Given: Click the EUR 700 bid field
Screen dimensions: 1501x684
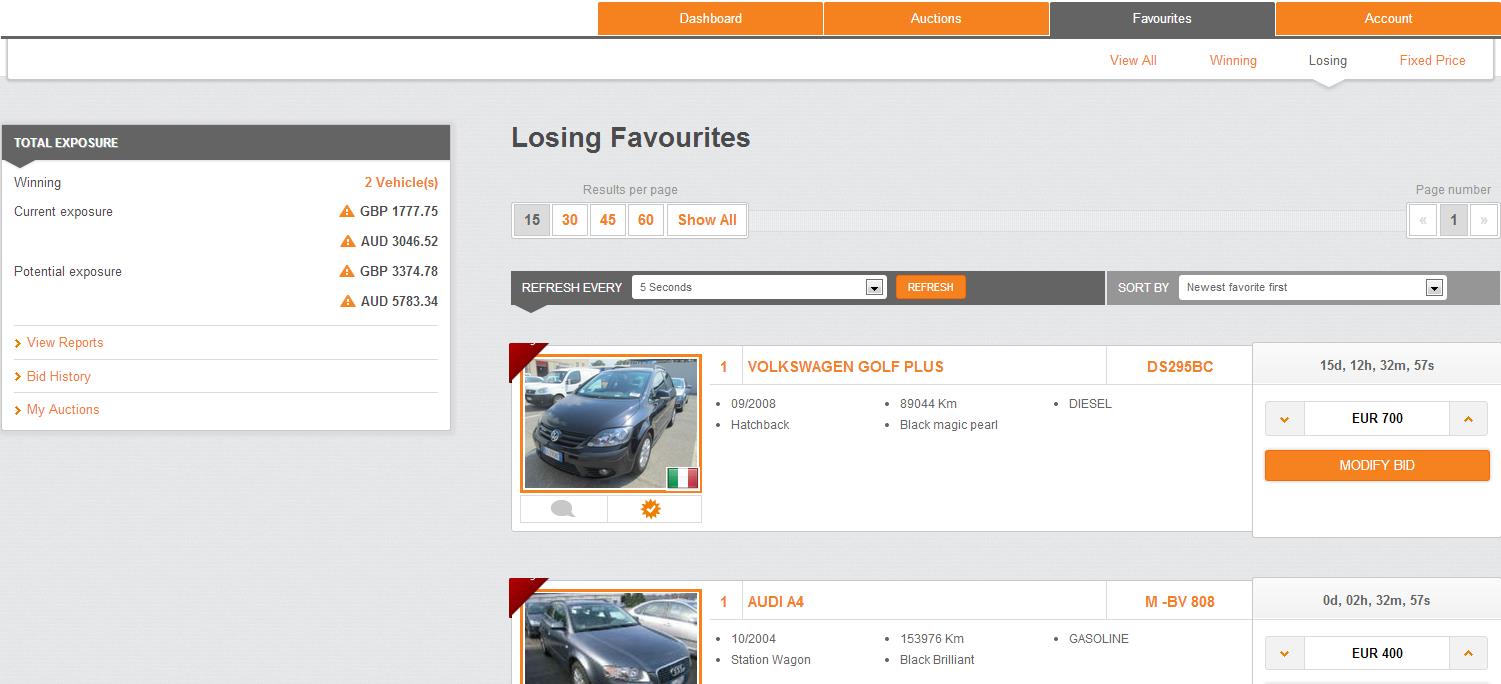Looking at the screenshot, I should tap(1377, 419).
